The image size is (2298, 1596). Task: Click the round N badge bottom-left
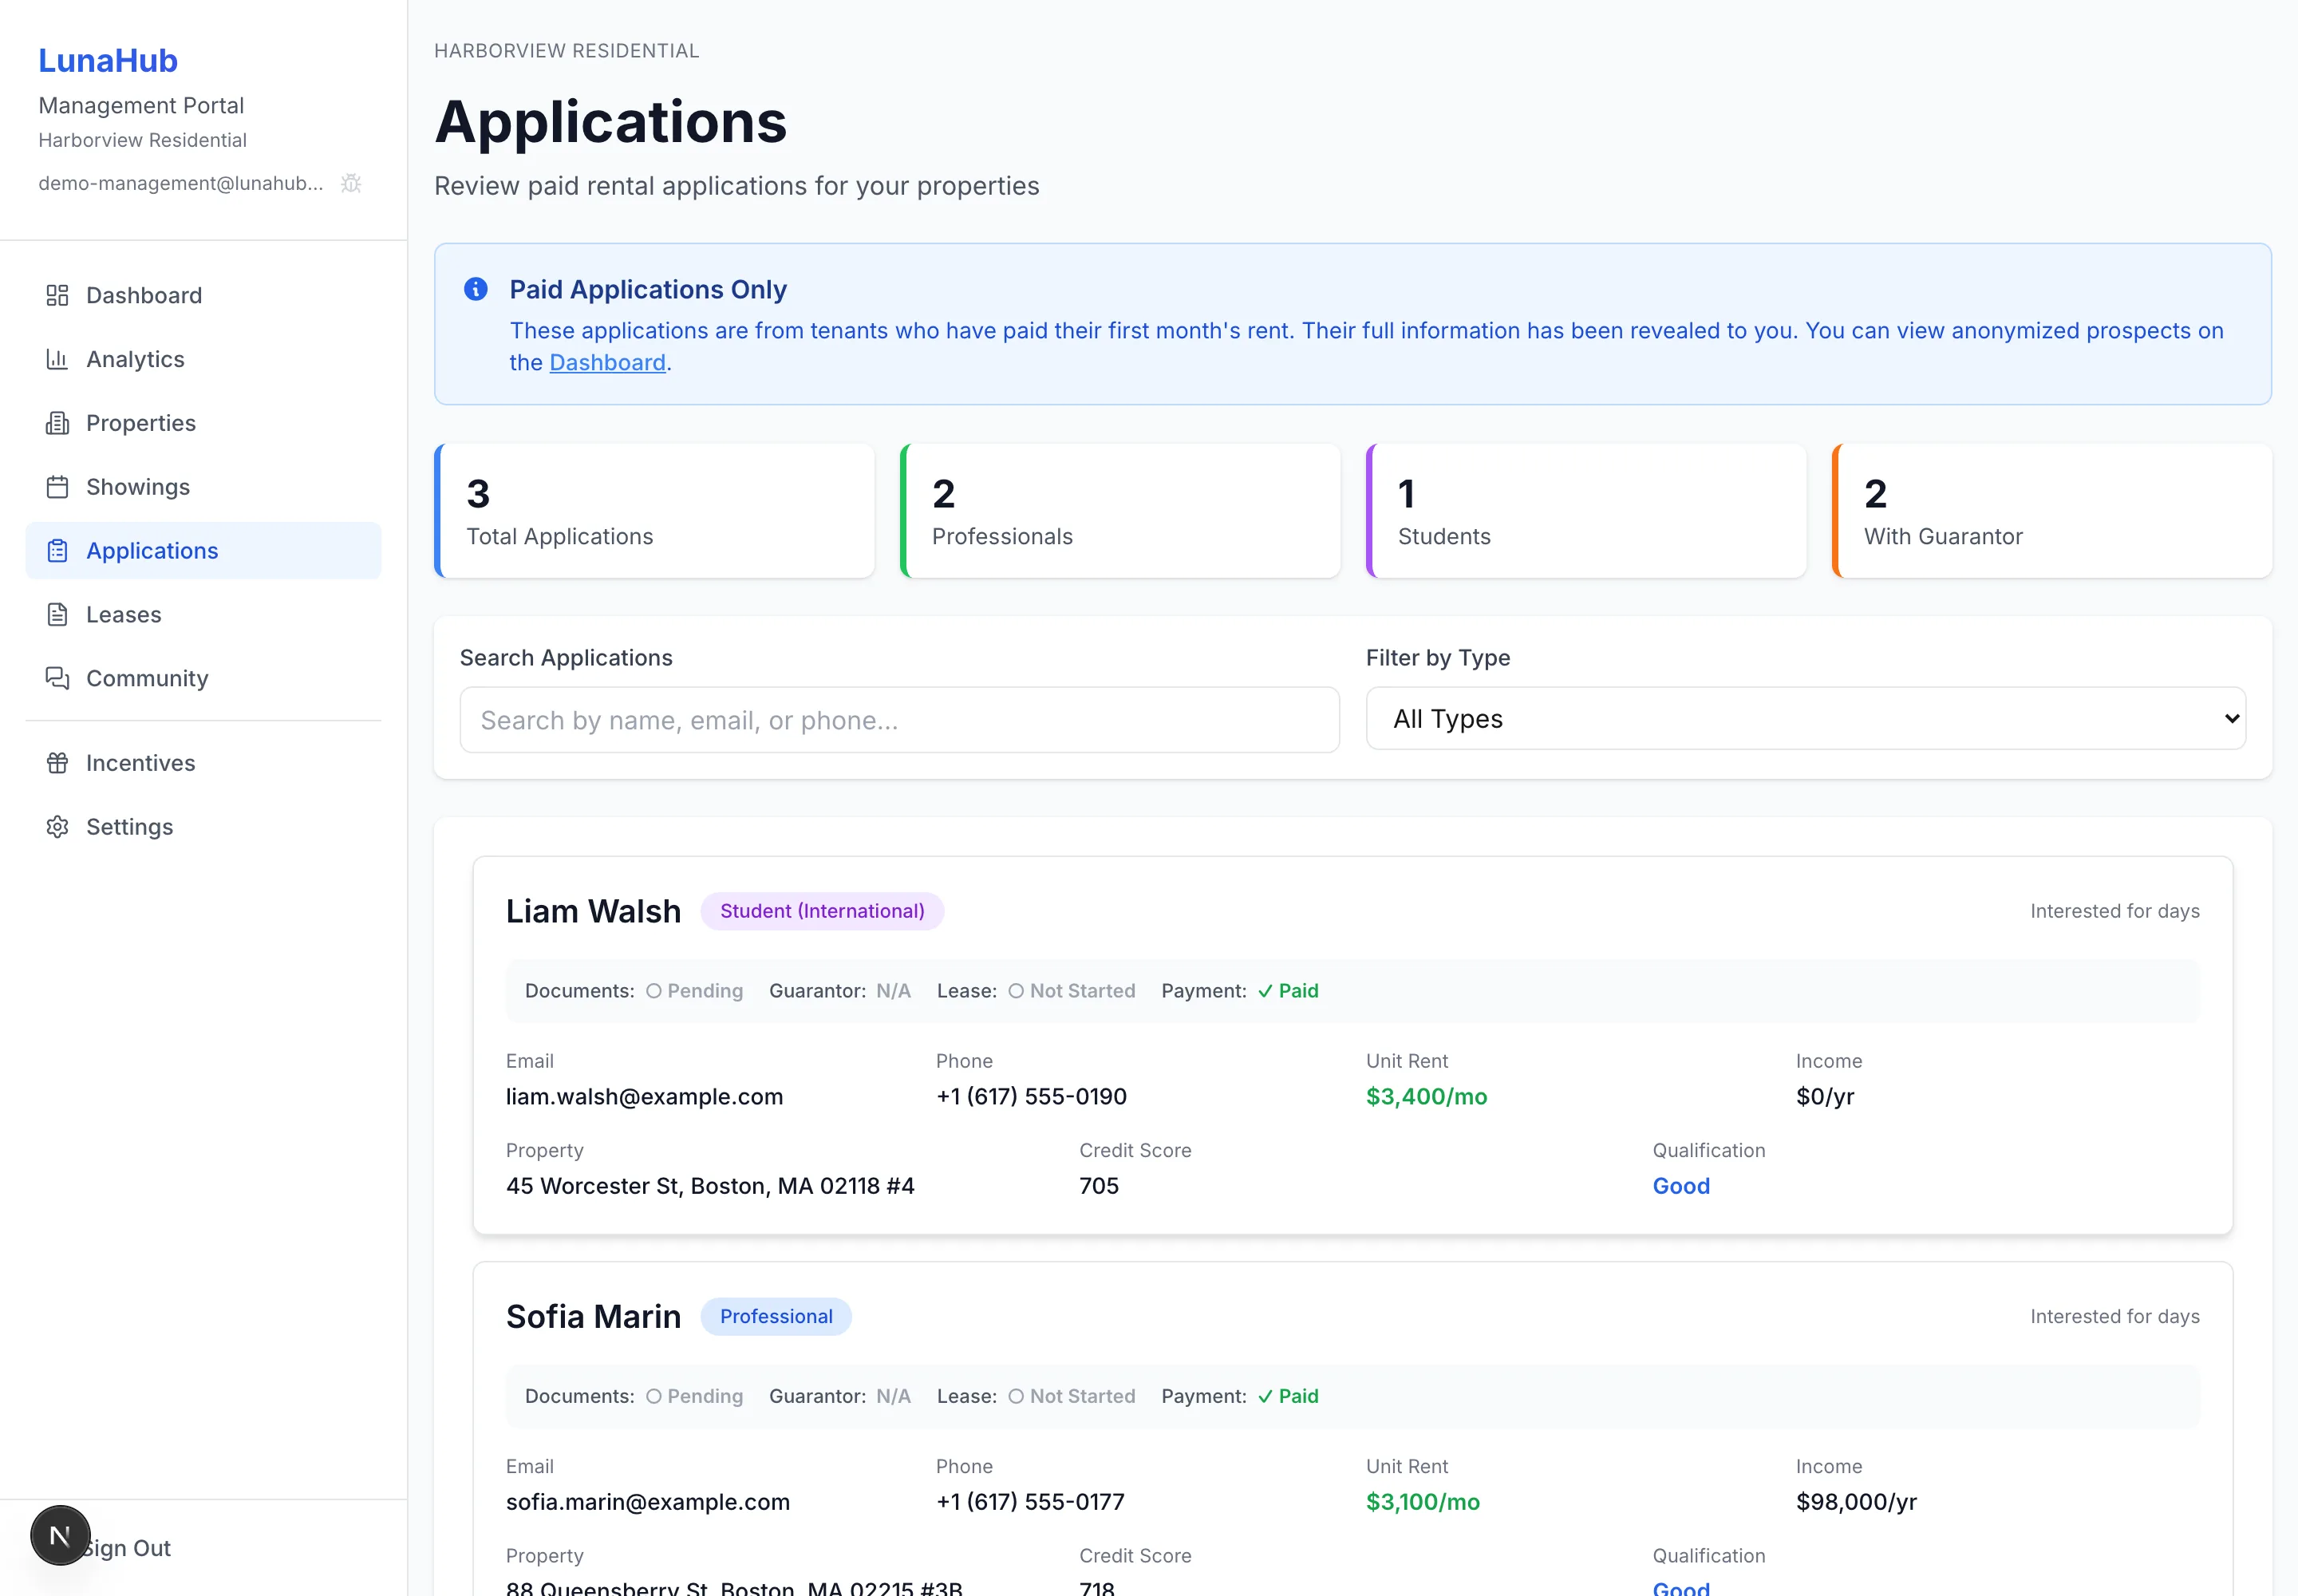(60, 1535)
